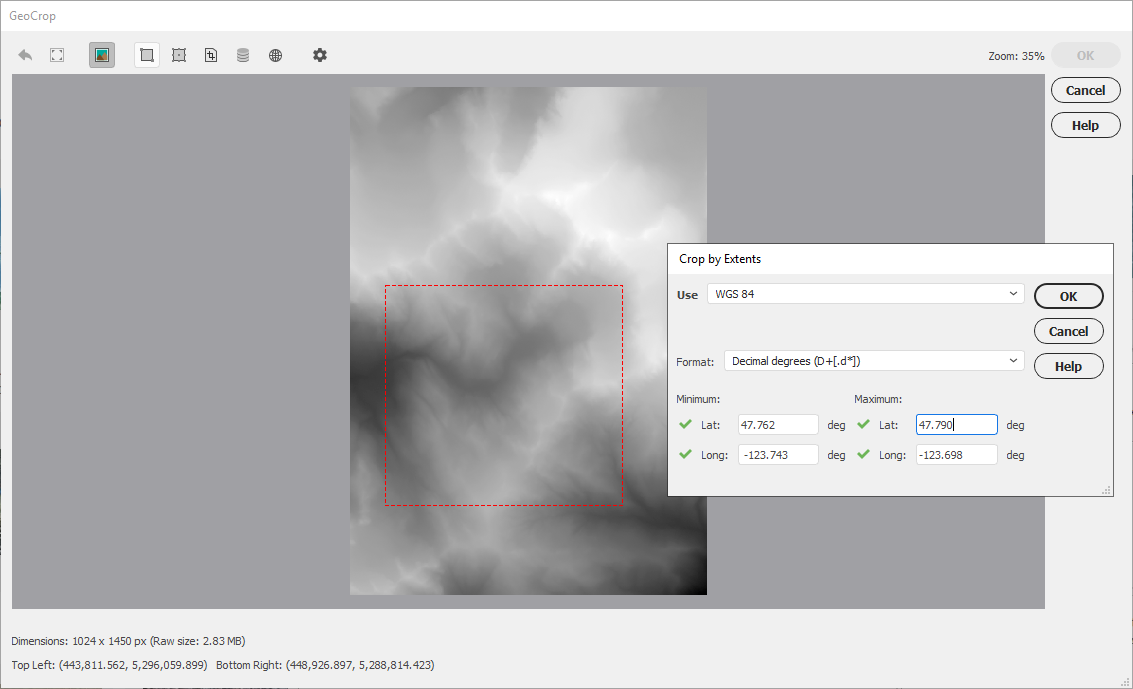Click the Bottom Right coordinates text

click(x=325, y=665)
